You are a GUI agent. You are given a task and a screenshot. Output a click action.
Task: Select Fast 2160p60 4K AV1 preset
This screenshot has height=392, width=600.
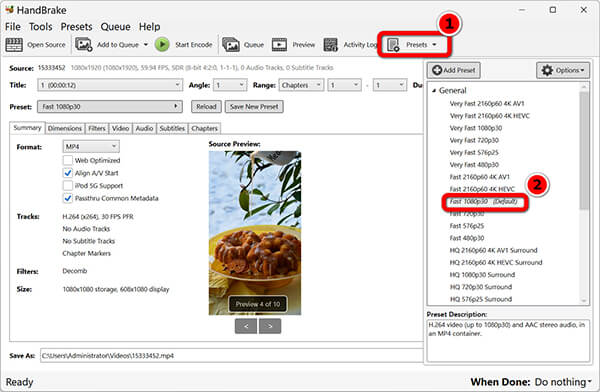click(479, 177)
